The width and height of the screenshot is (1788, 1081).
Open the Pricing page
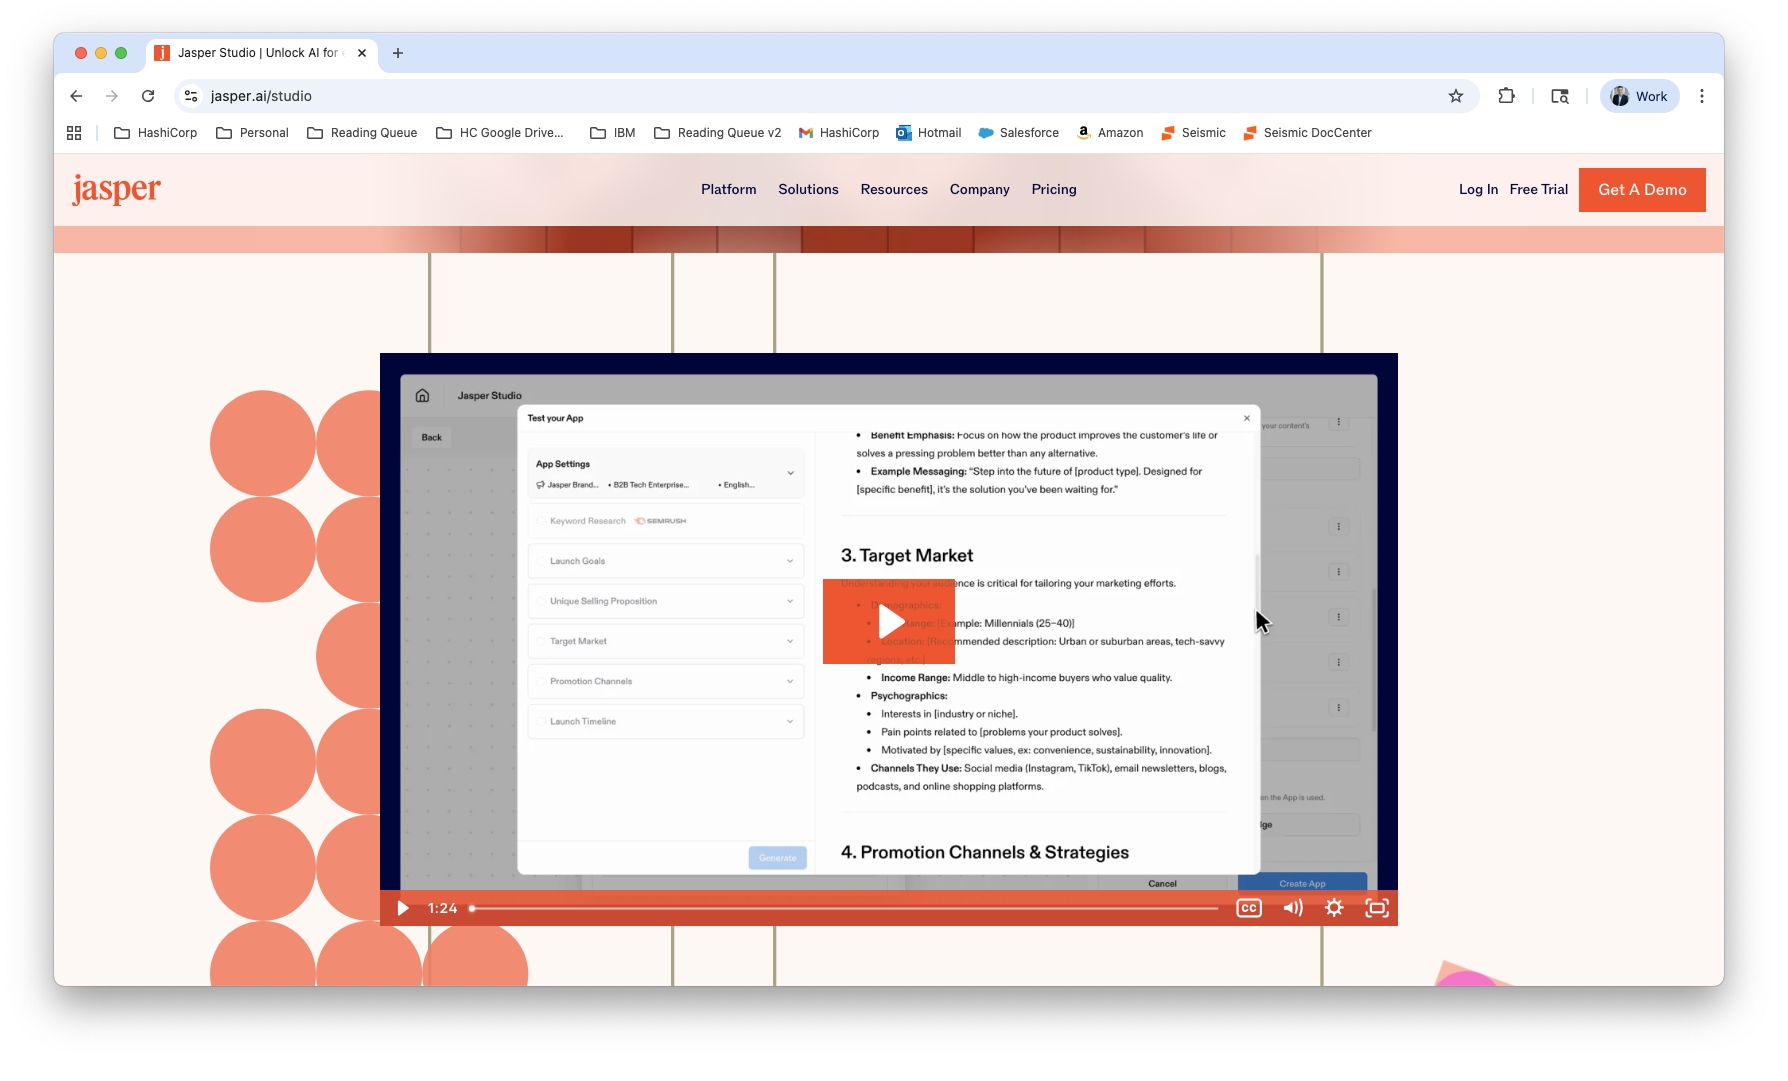click(1054, 189)
